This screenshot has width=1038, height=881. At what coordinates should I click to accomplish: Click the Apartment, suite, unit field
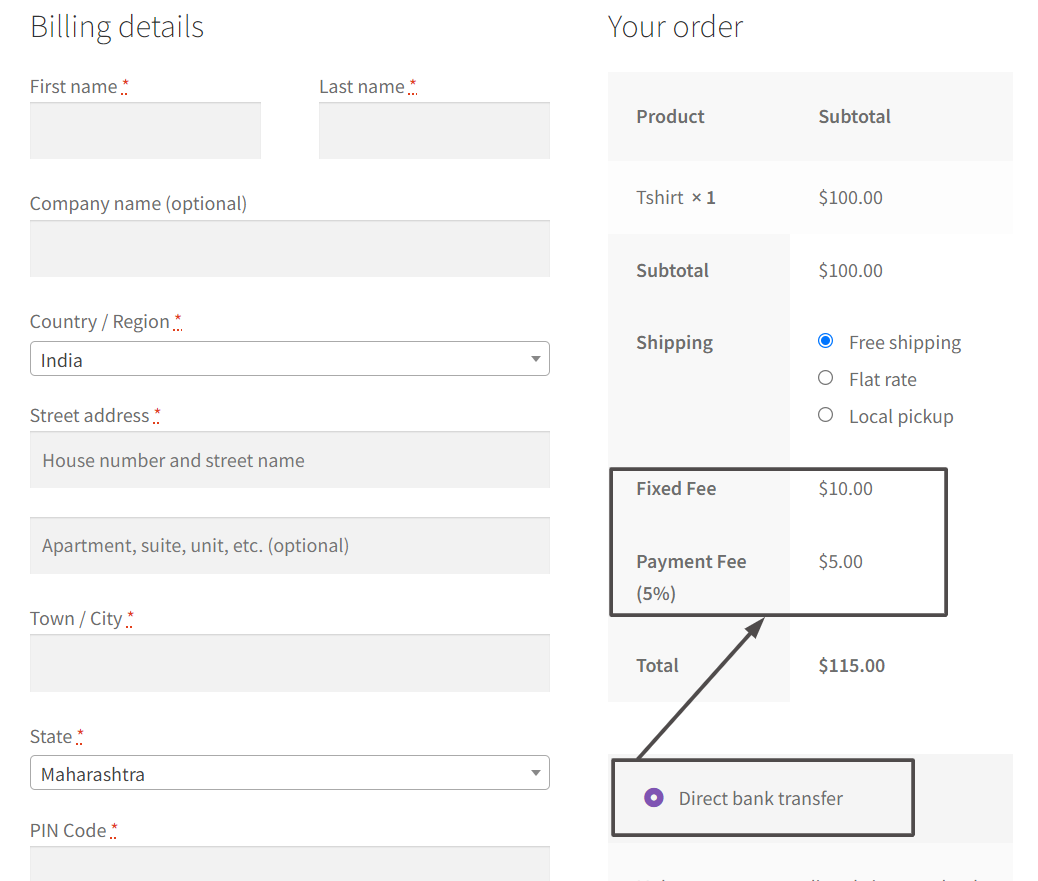(x=289, y=545)
